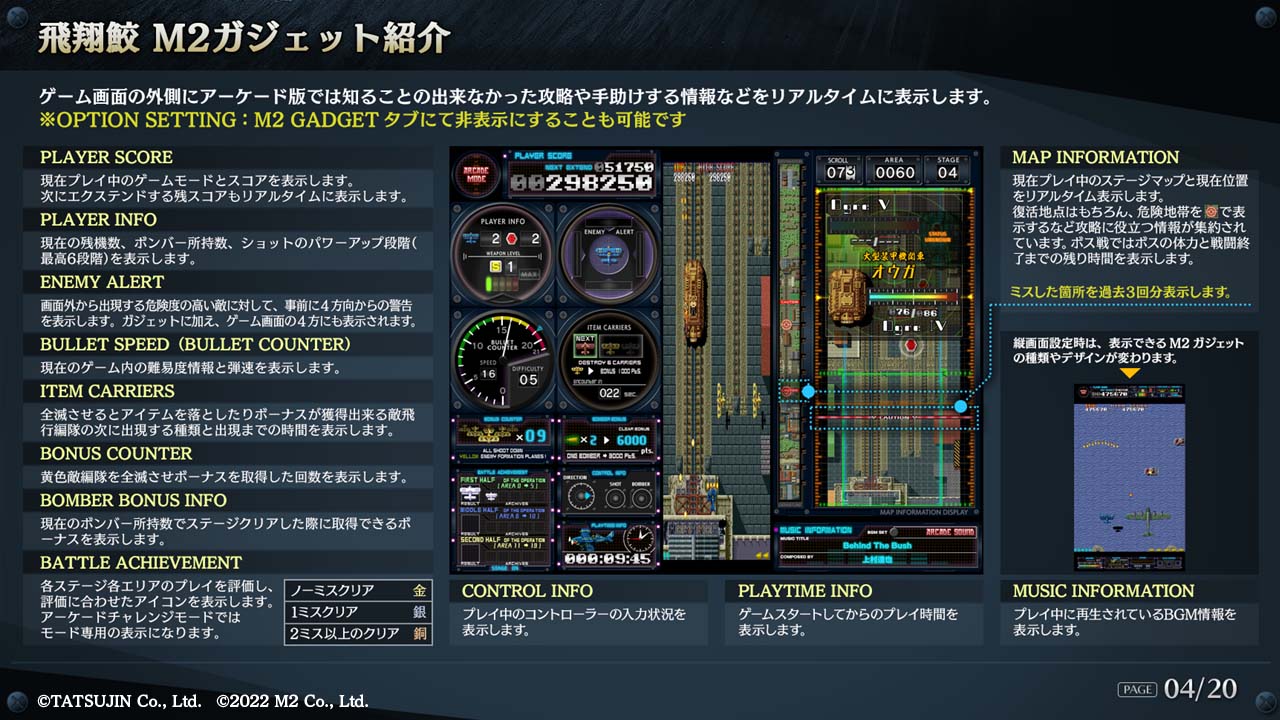The width and height of the screenshot is (1280, 720).
Task: Click the clear bonus value 6000
Action: (633, 440)
